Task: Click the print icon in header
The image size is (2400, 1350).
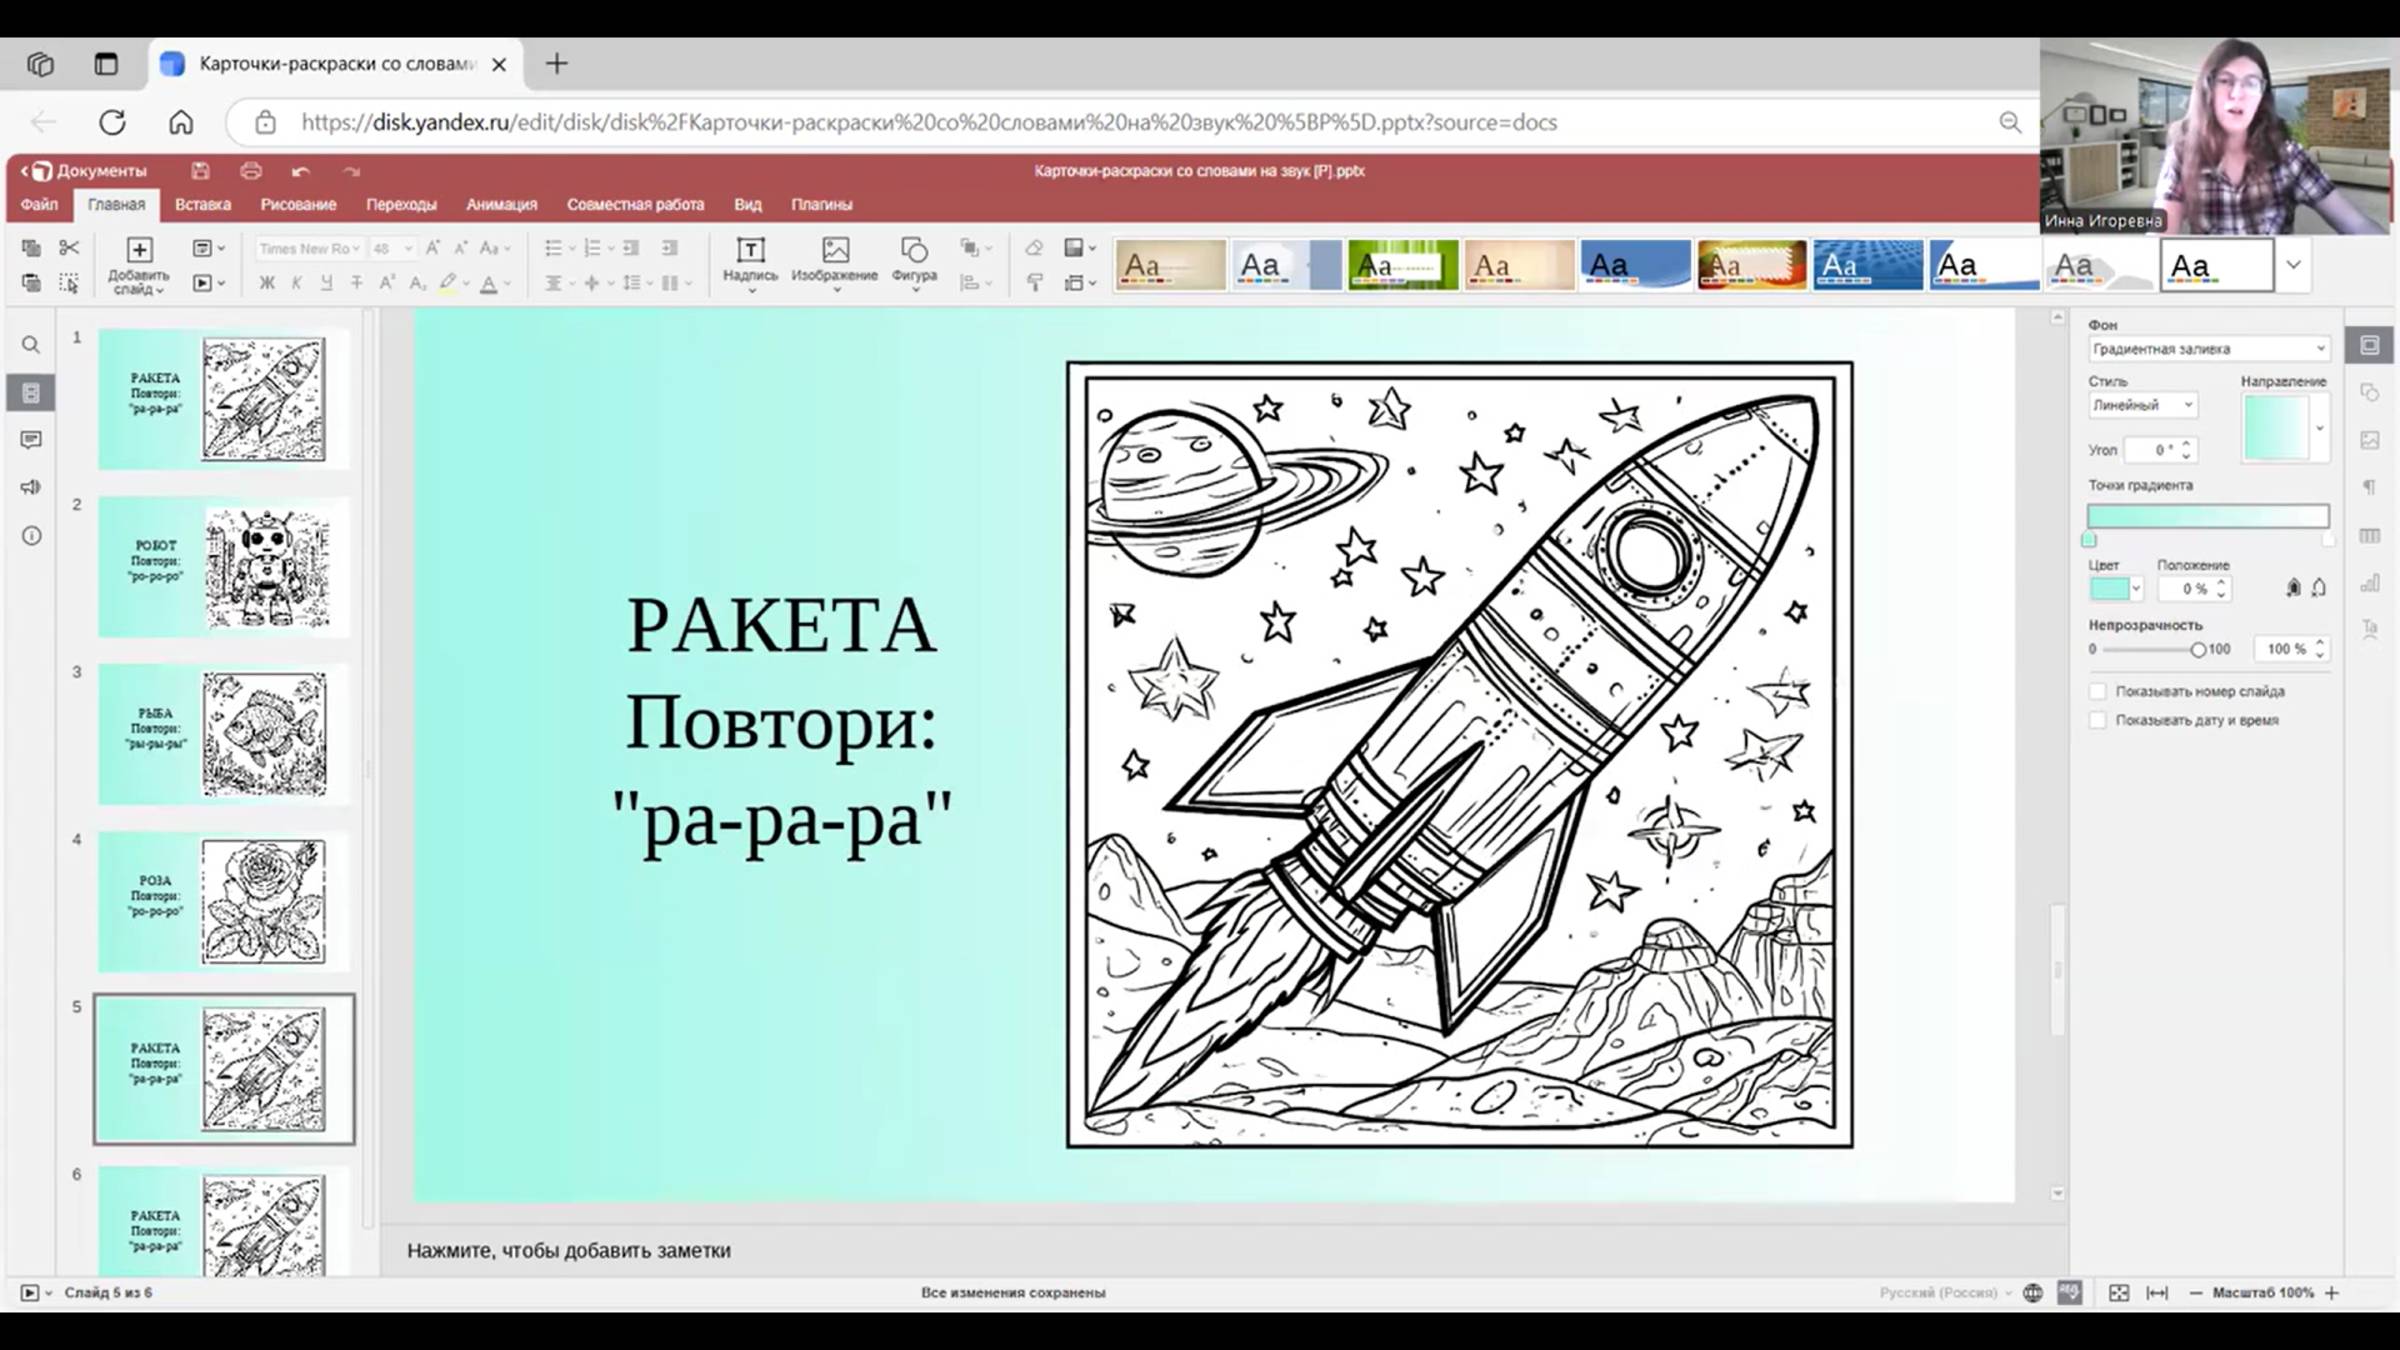Action: (x=251, y=171)
